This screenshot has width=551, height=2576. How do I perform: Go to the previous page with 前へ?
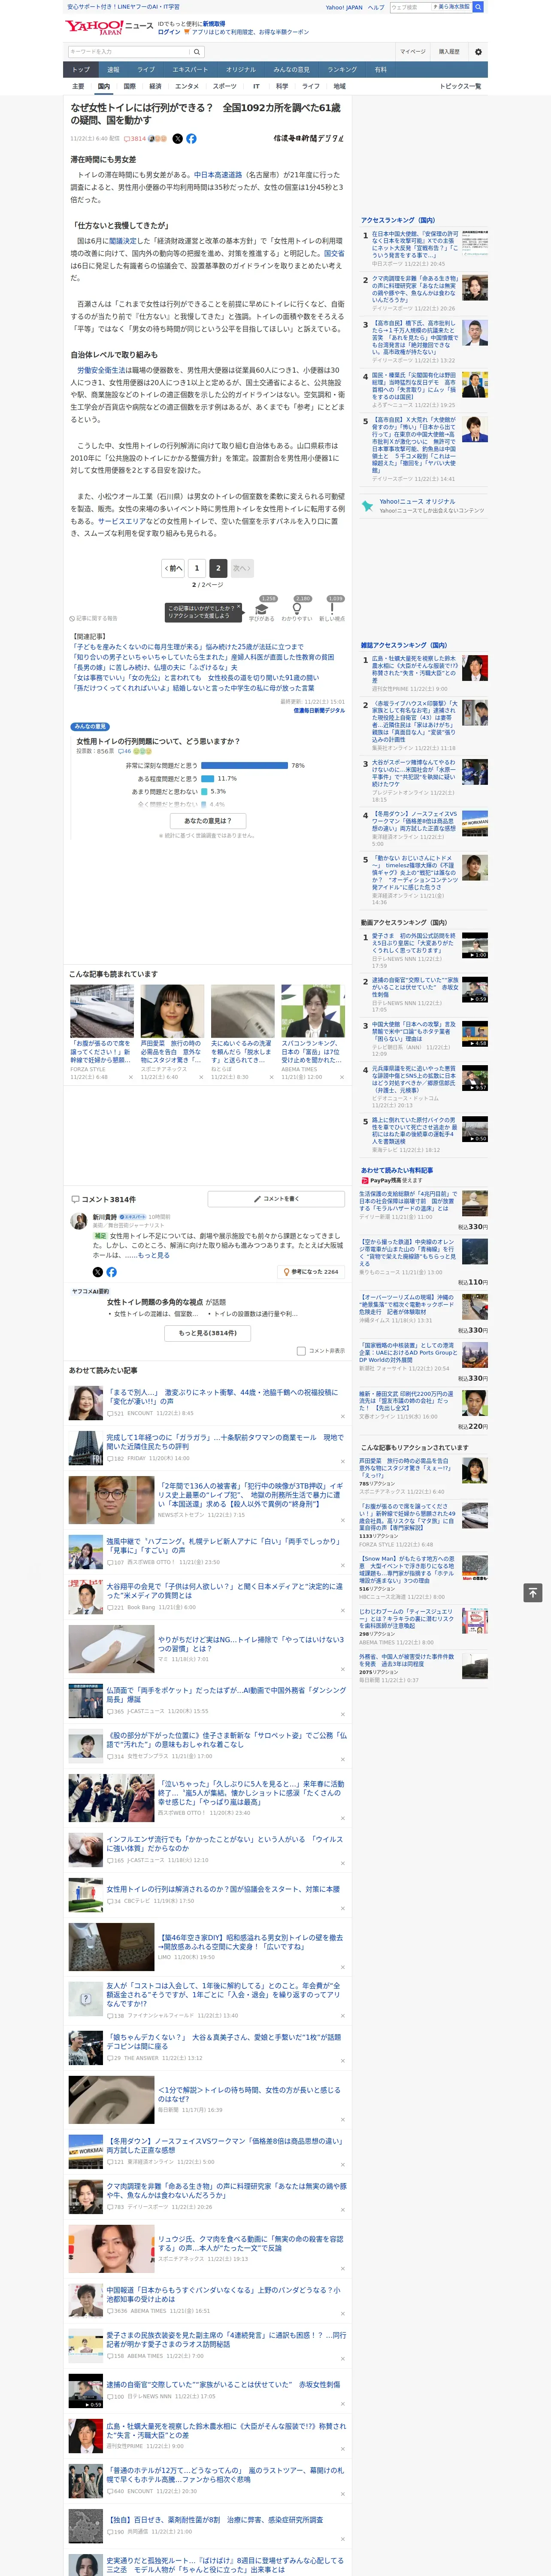[x=173, y=568]
